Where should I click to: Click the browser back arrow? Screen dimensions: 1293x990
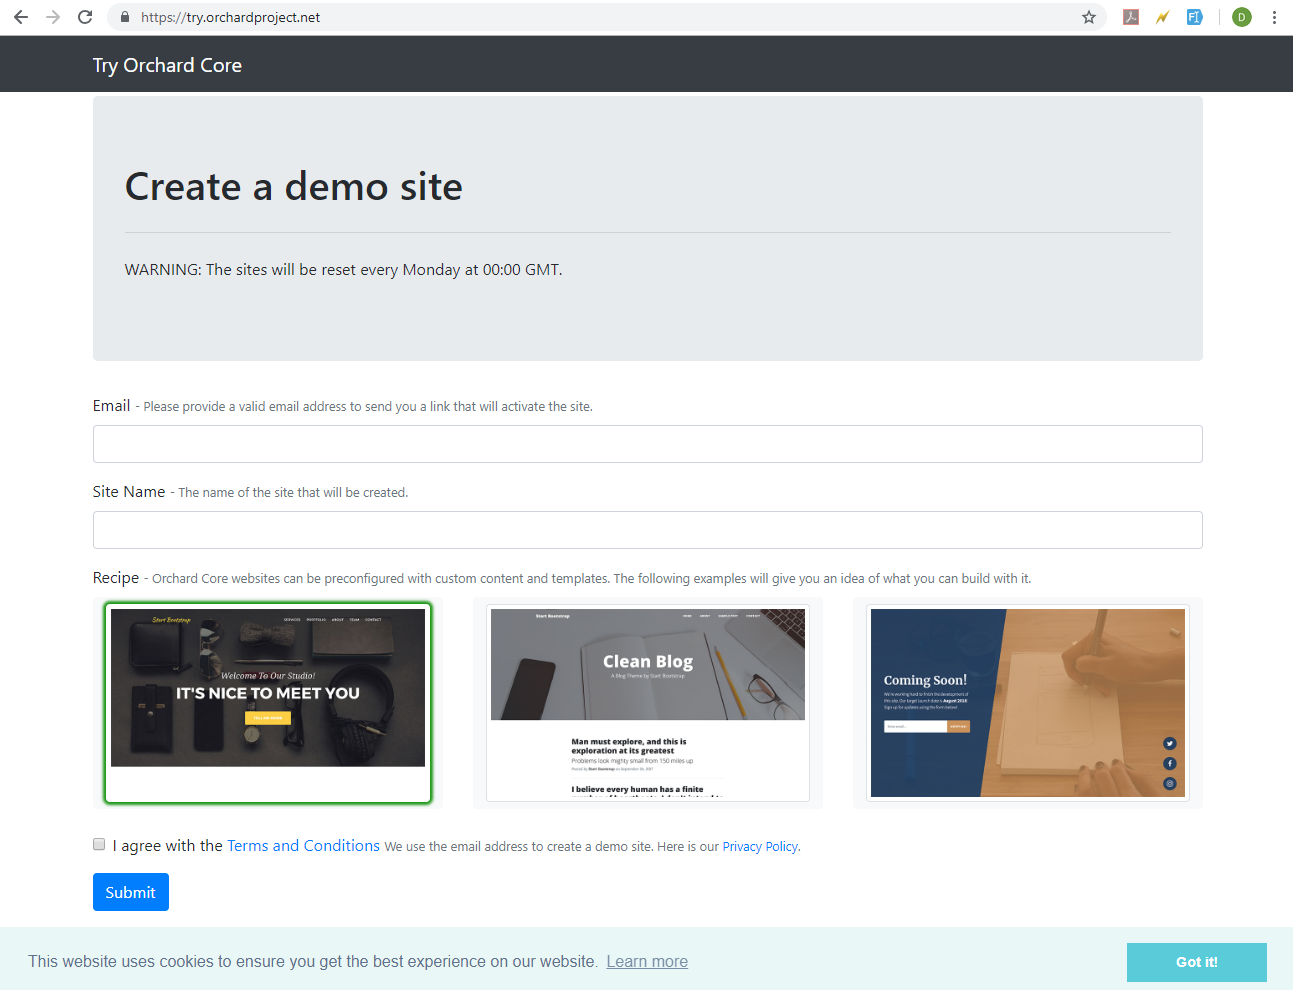(x=21, y=17)
